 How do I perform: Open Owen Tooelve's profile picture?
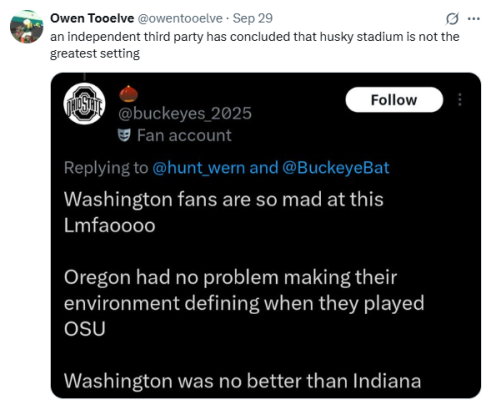tap(27, 27)
